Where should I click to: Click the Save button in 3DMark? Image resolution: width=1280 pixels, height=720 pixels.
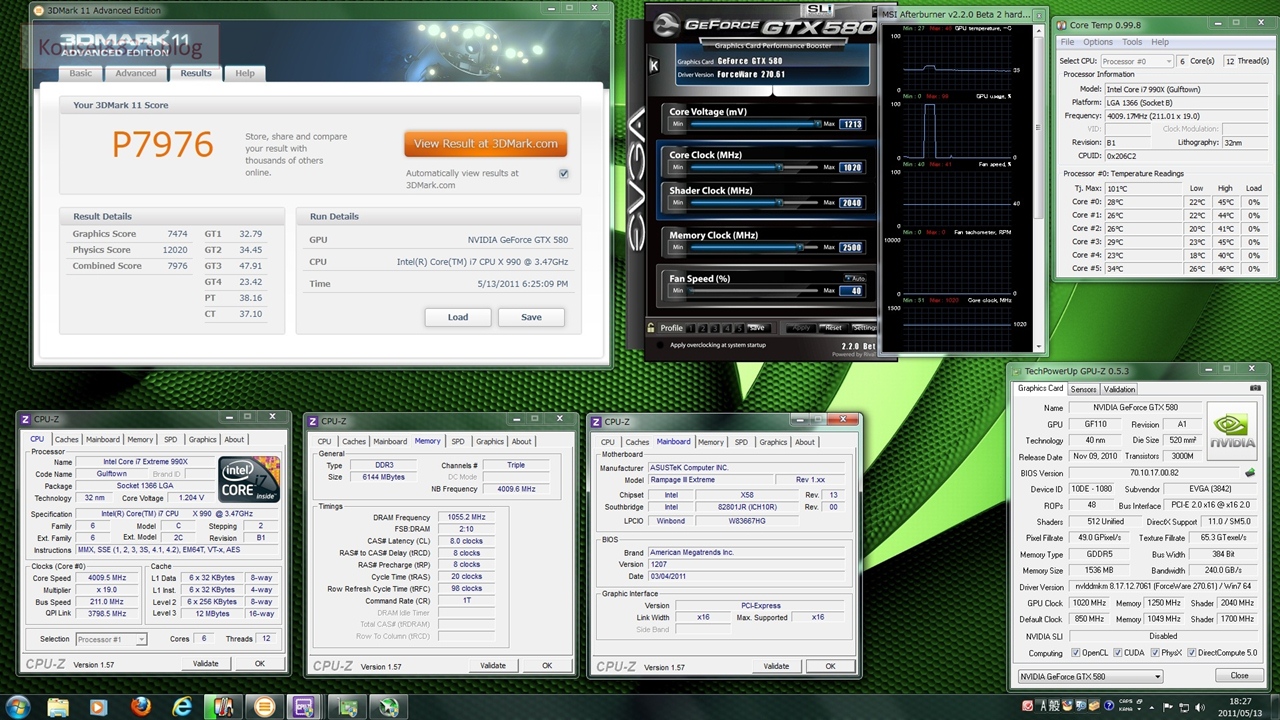531,317
